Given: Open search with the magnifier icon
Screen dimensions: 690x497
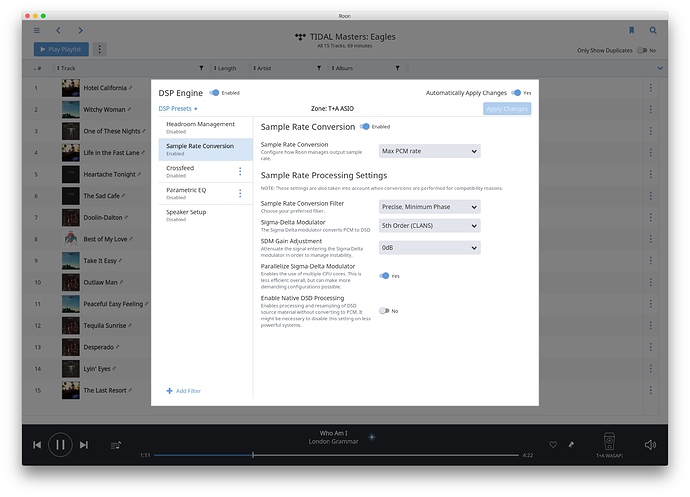Looking at the screenshot, I should [x=653, y=30].
